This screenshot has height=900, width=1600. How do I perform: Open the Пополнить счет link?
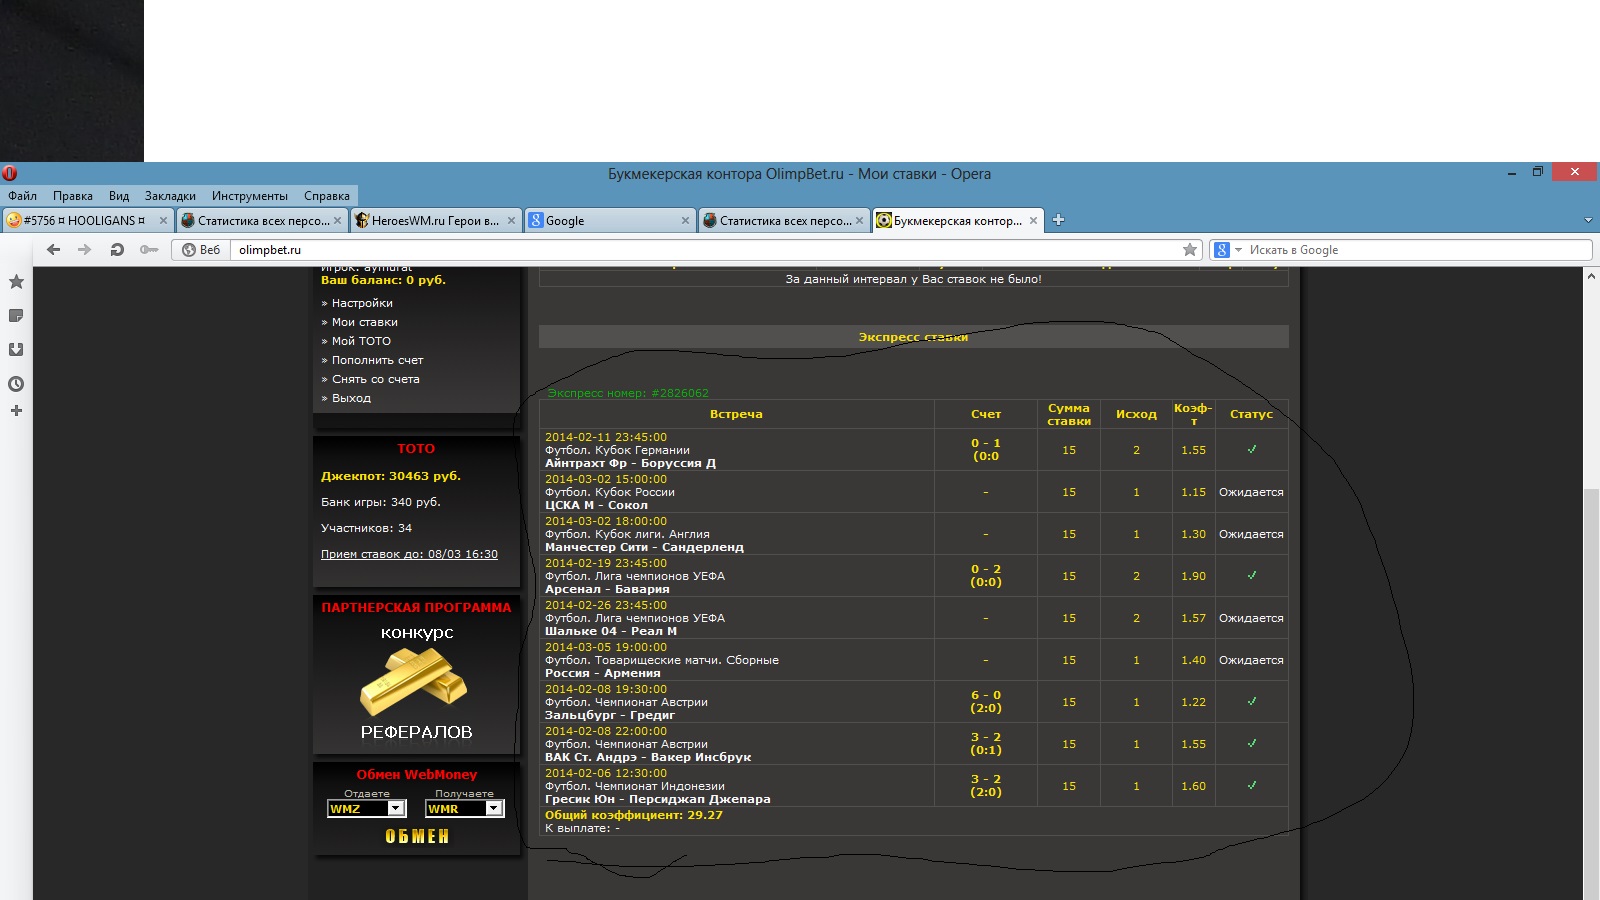point(378,360)
